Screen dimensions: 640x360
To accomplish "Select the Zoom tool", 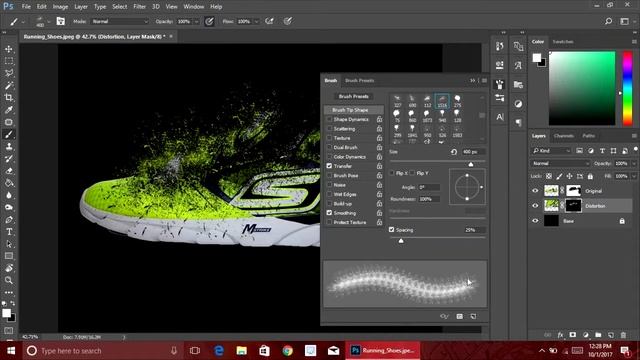I will point(9,280).
